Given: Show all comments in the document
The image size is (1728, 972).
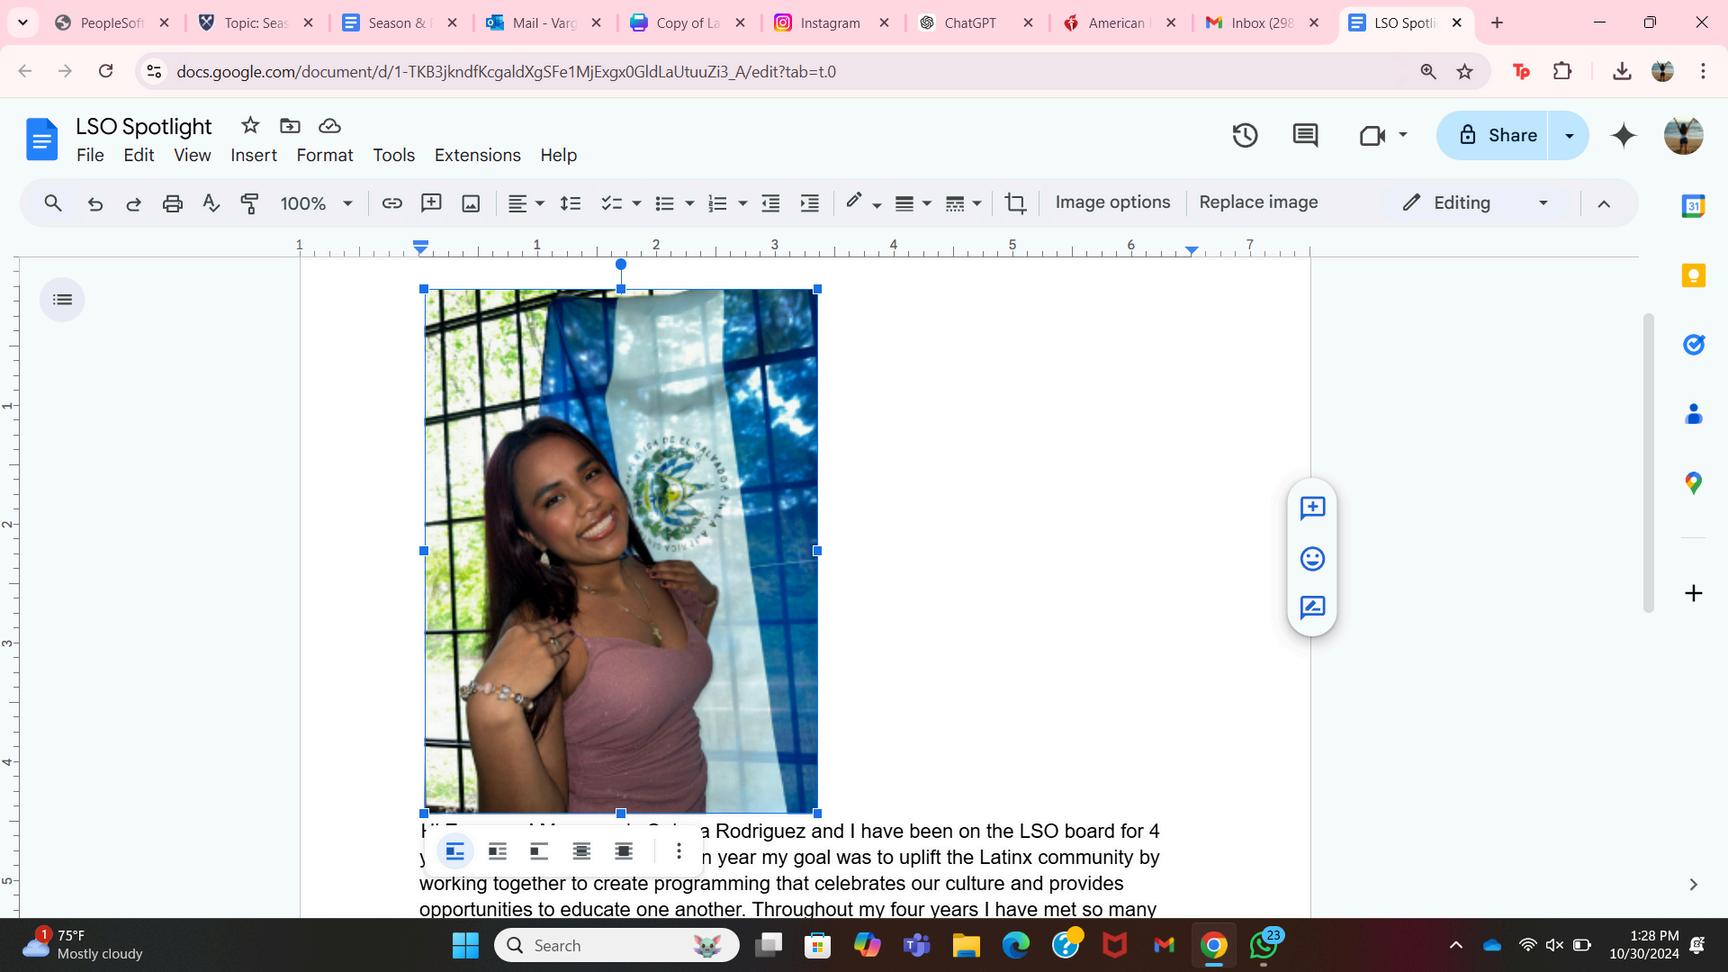Looking at the screenshot, I should (1305, 135).
